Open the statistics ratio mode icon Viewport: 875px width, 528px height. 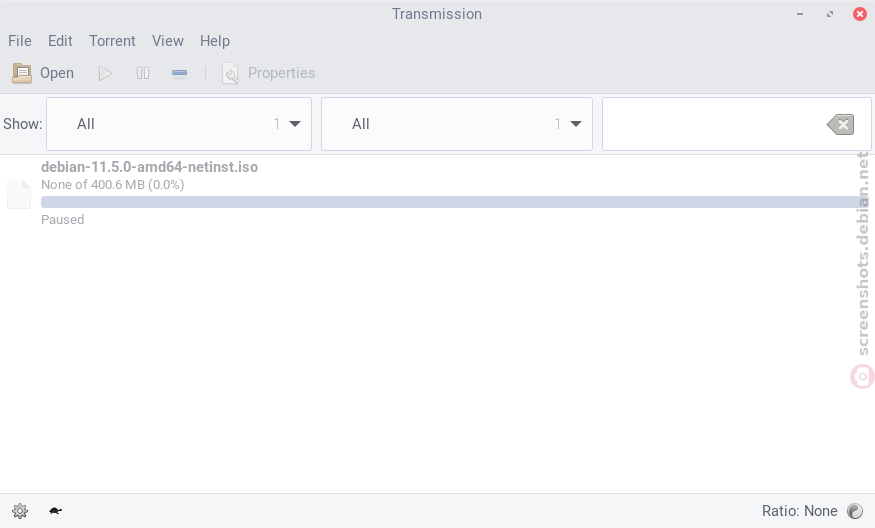855,511
